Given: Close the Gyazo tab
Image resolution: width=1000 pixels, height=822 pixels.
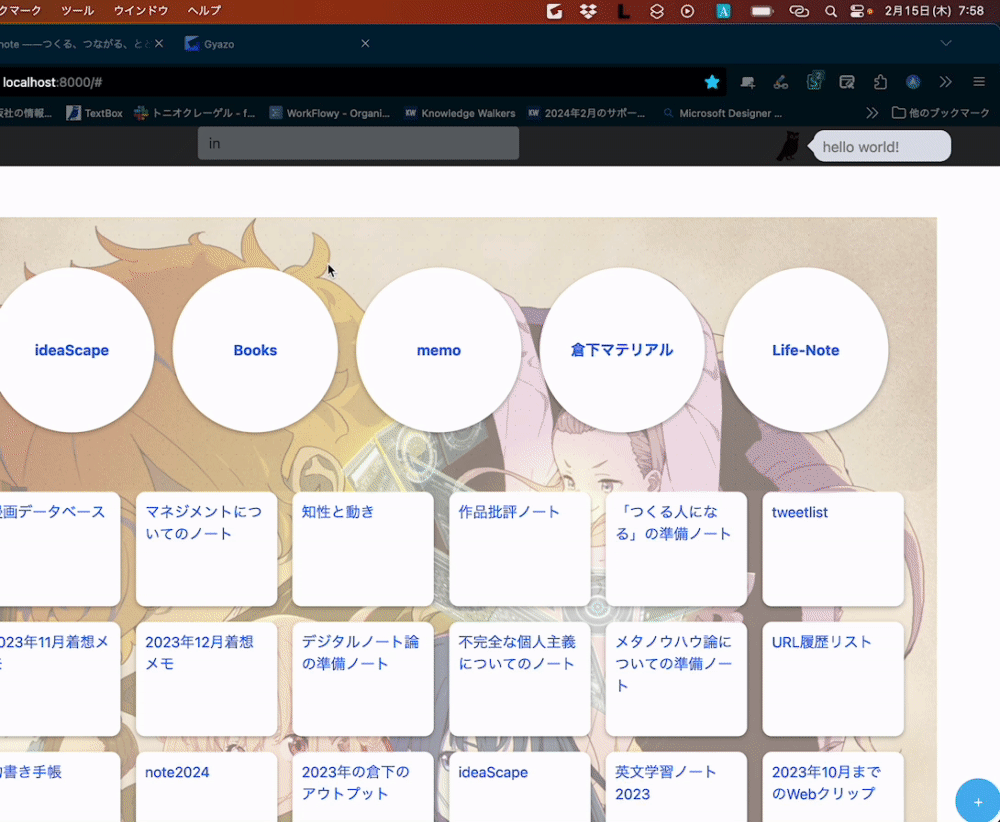Looking at the screenshot, I should (365, 43).
